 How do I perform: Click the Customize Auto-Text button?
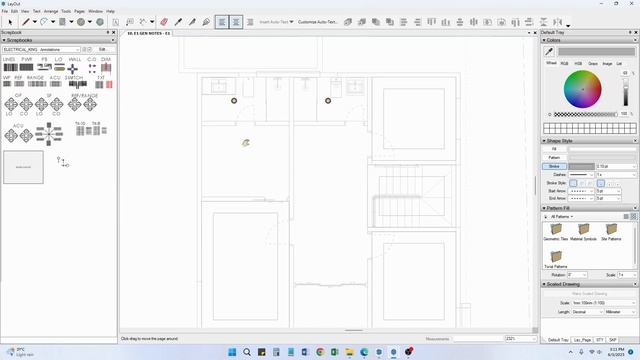click(x=318, y=22)
